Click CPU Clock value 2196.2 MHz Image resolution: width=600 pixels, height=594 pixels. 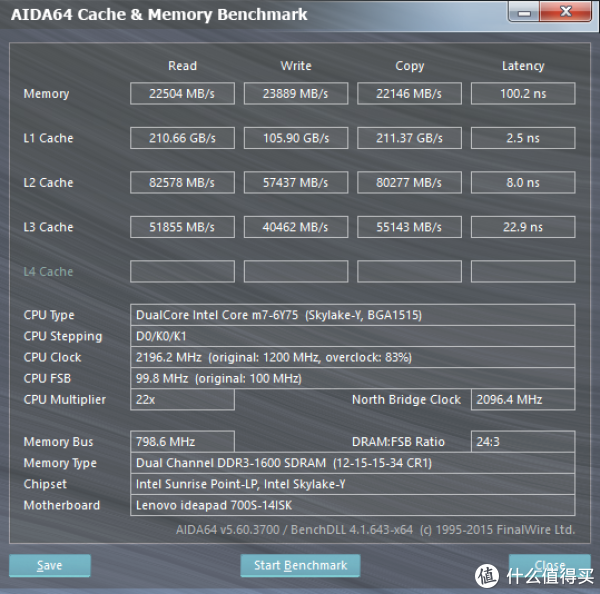pyautogui.click(x=352, y=357)
